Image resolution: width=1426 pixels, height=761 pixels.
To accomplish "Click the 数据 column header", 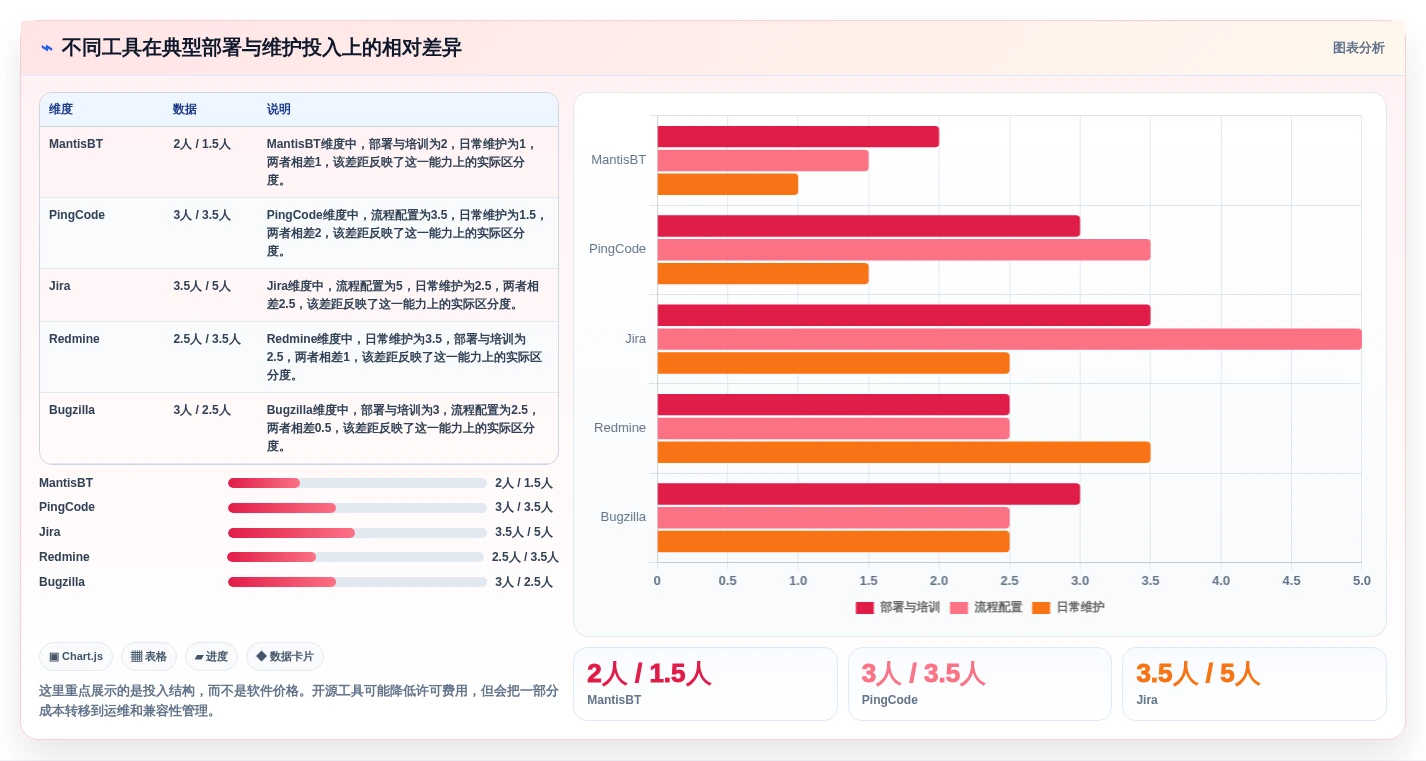I will coord(184,109).
